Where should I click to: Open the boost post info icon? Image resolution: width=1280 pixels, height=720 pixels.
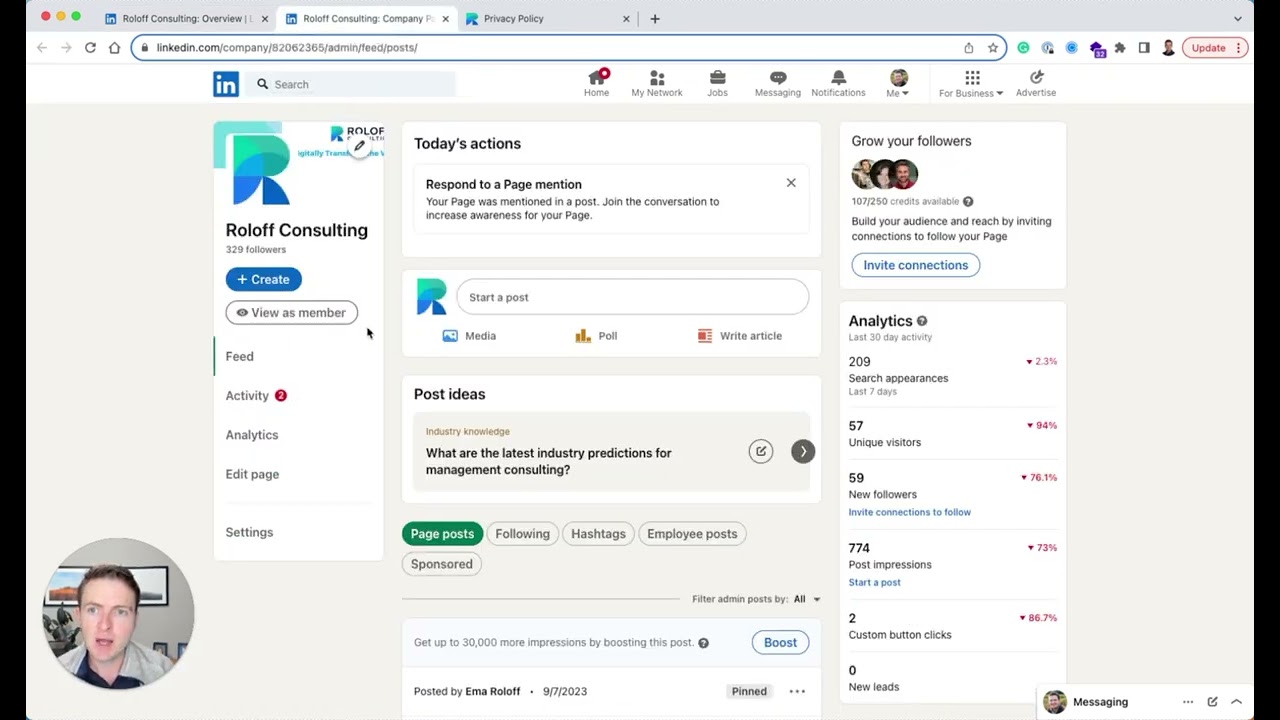pos(703,643)
